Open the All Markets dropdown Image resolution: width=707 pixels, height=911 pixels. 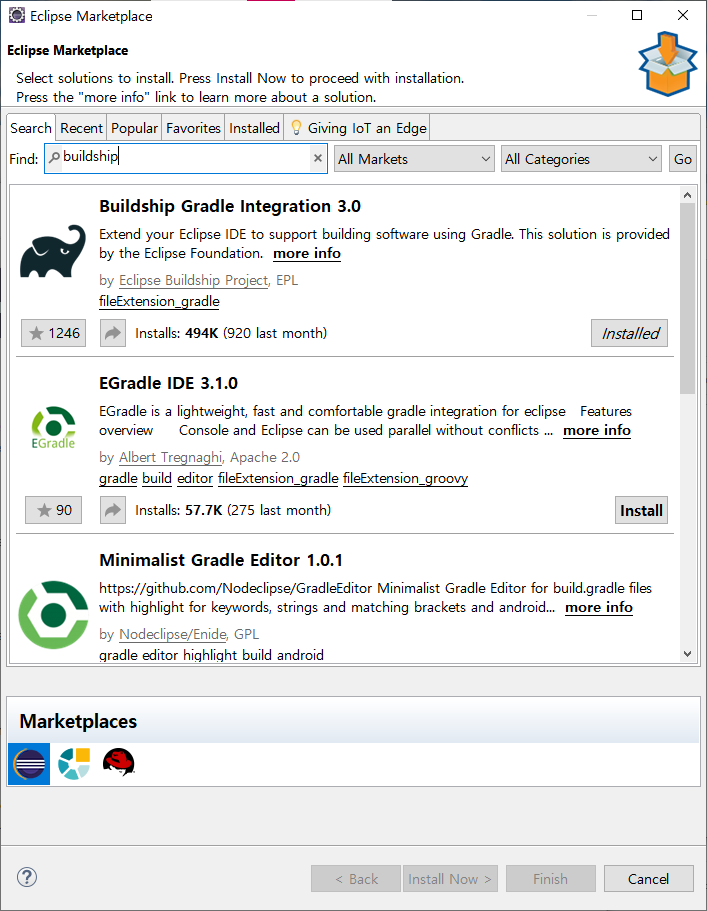[x=414, y=159]
